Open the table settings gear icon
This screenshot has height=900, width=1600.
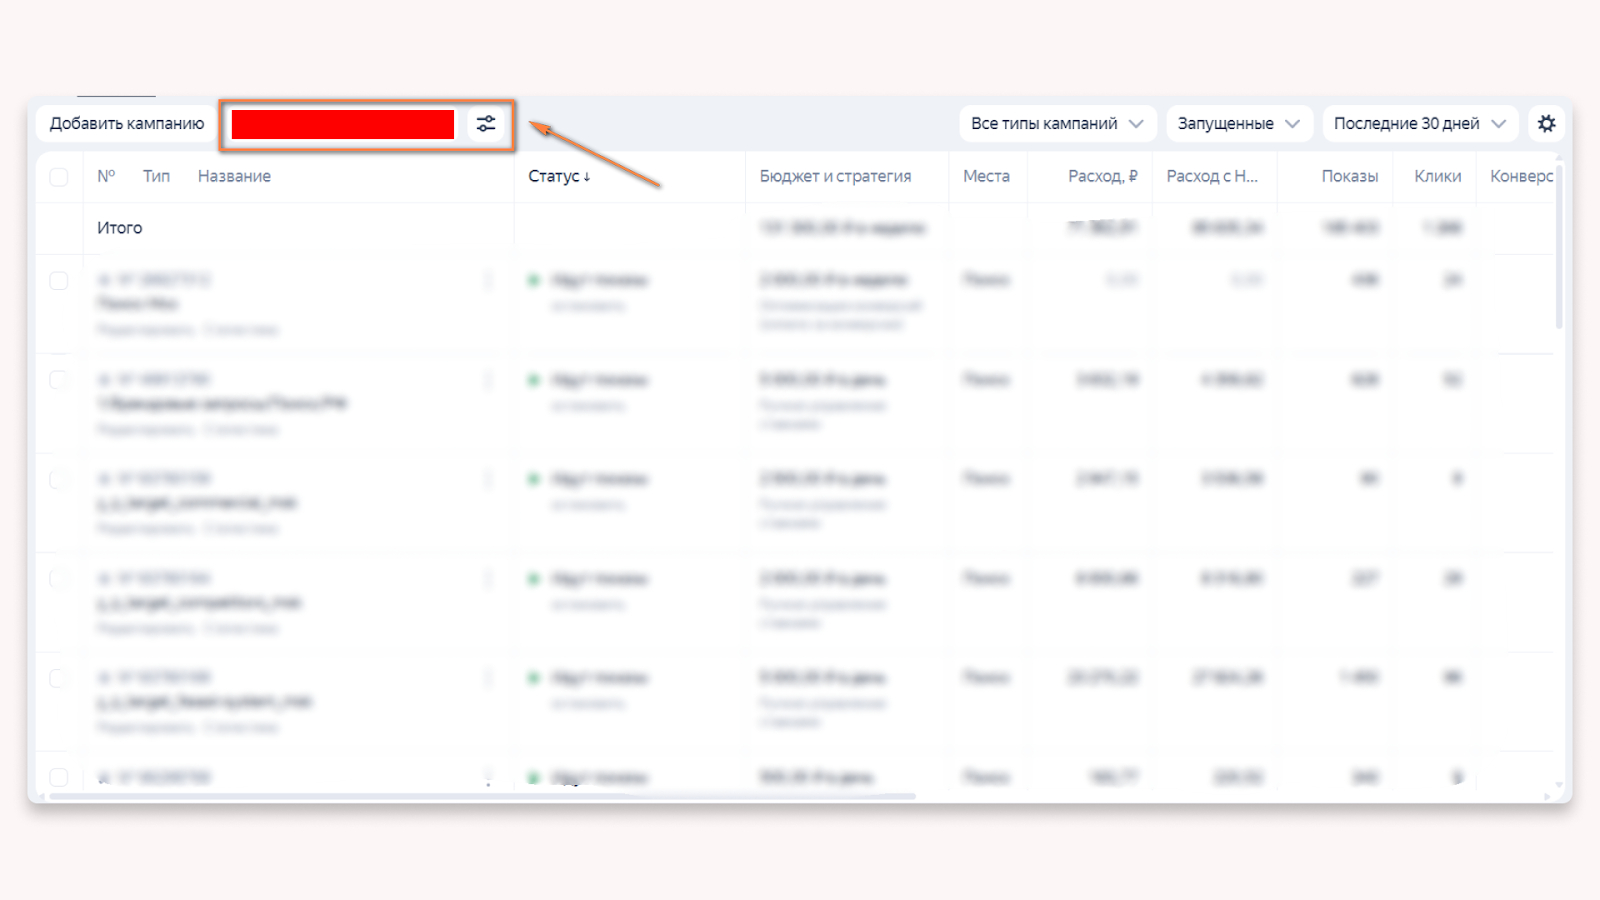click(1546, 124)
